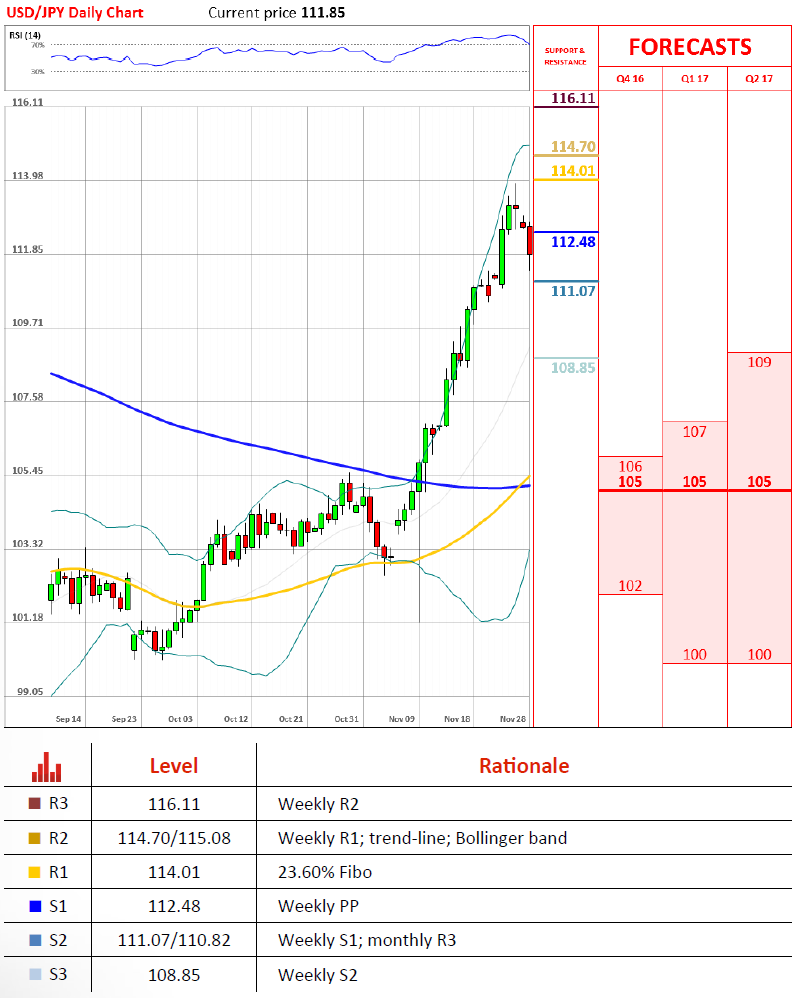Click the 114.70/115.08 level cell

coord(174,838)
